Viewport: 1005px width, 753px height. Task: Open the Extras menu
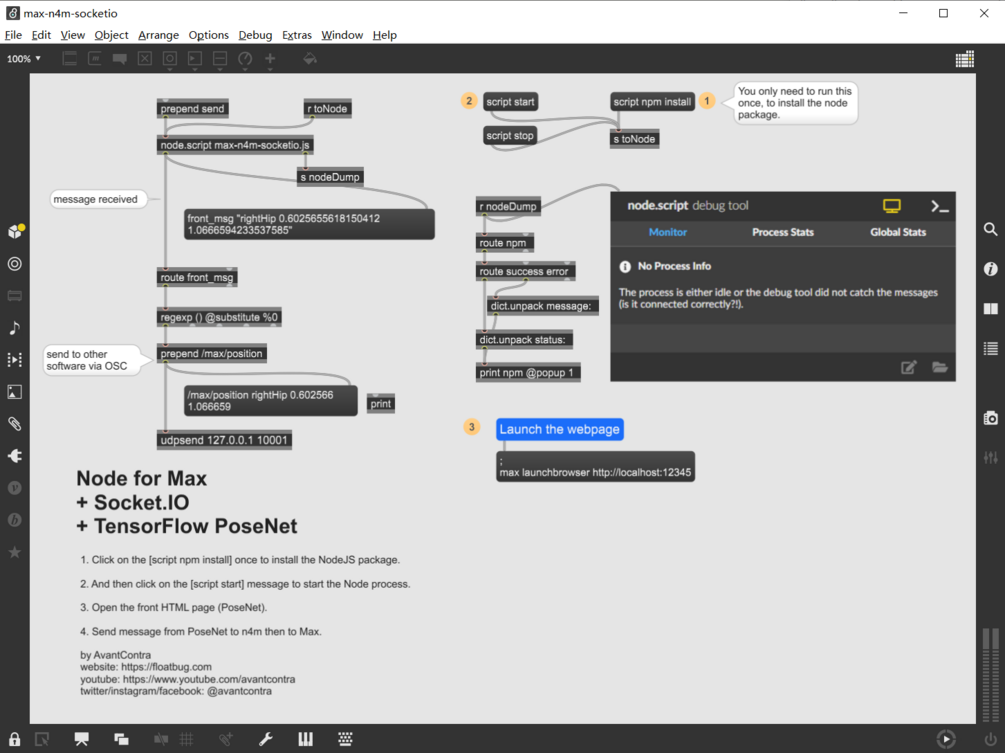tap(297, 35)
